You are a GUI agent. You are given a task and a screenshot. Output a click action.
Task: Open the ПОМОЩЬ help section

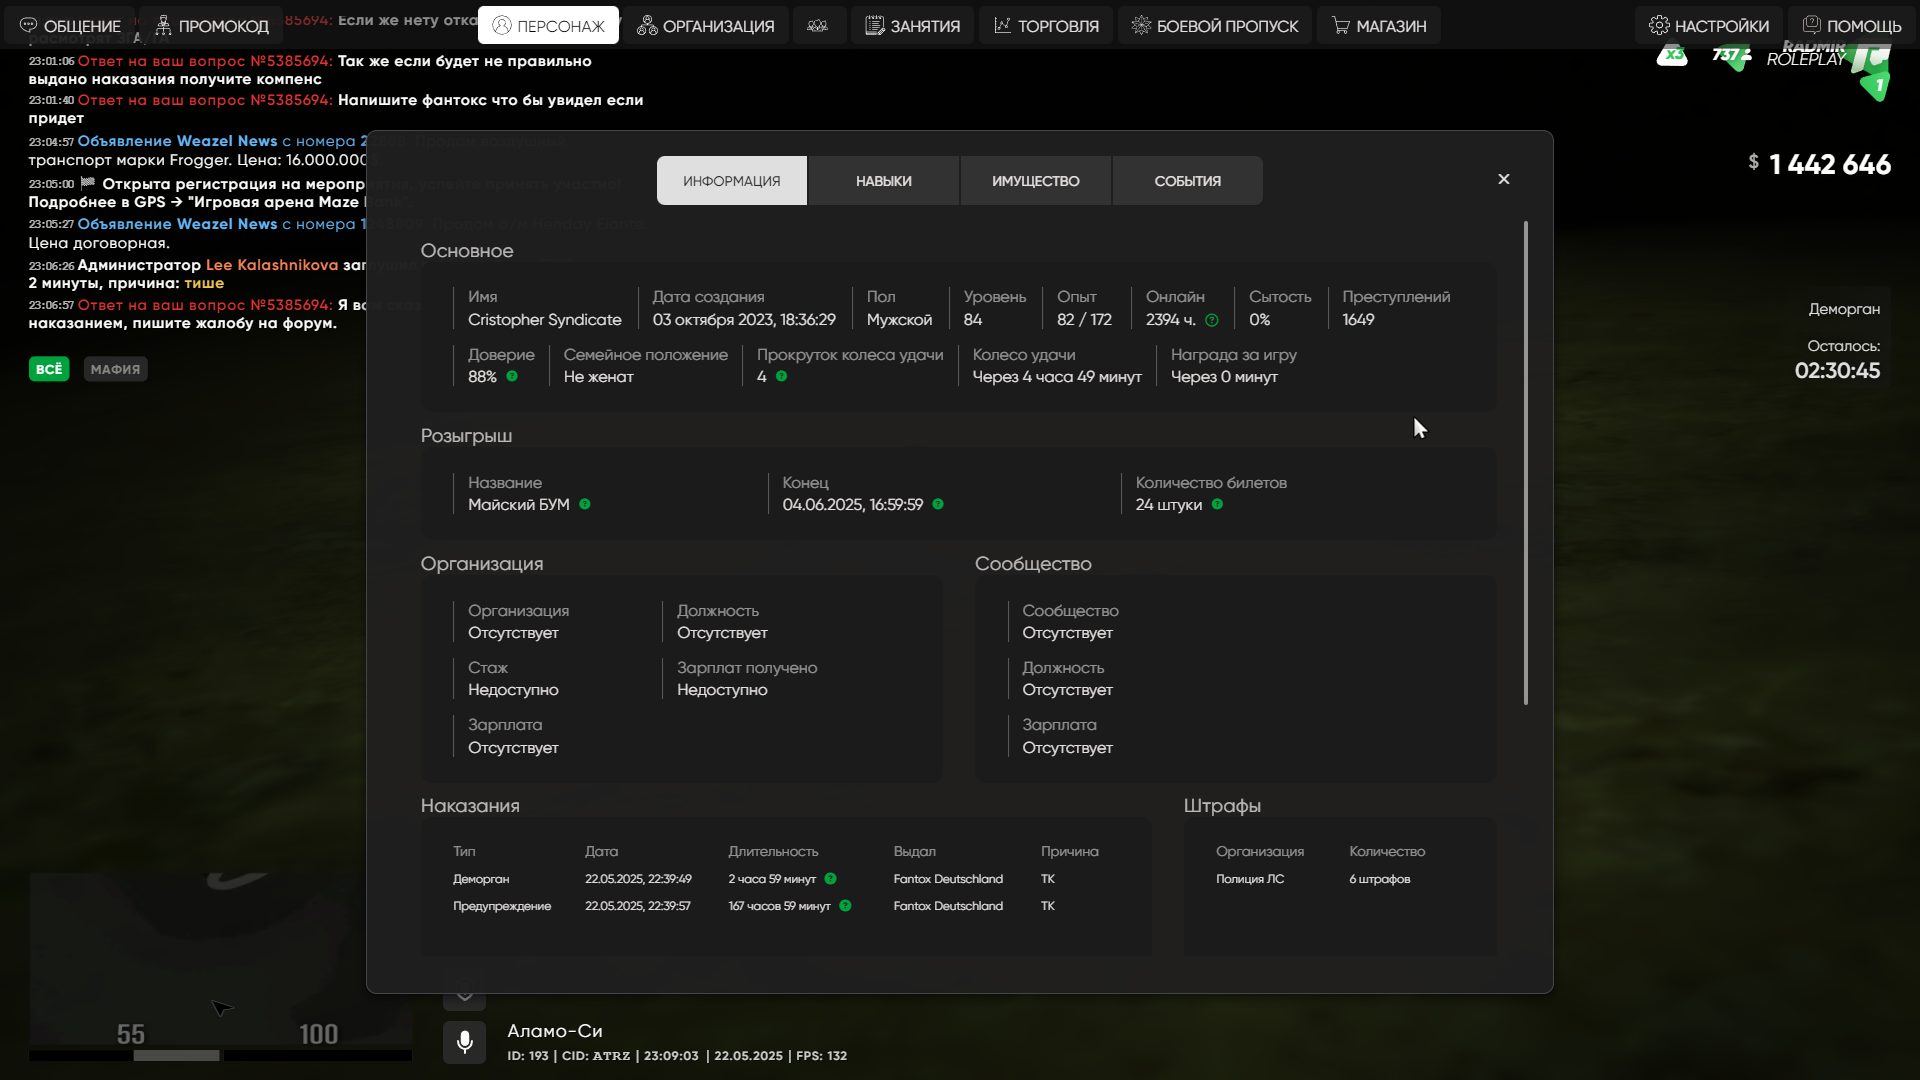1851,25
